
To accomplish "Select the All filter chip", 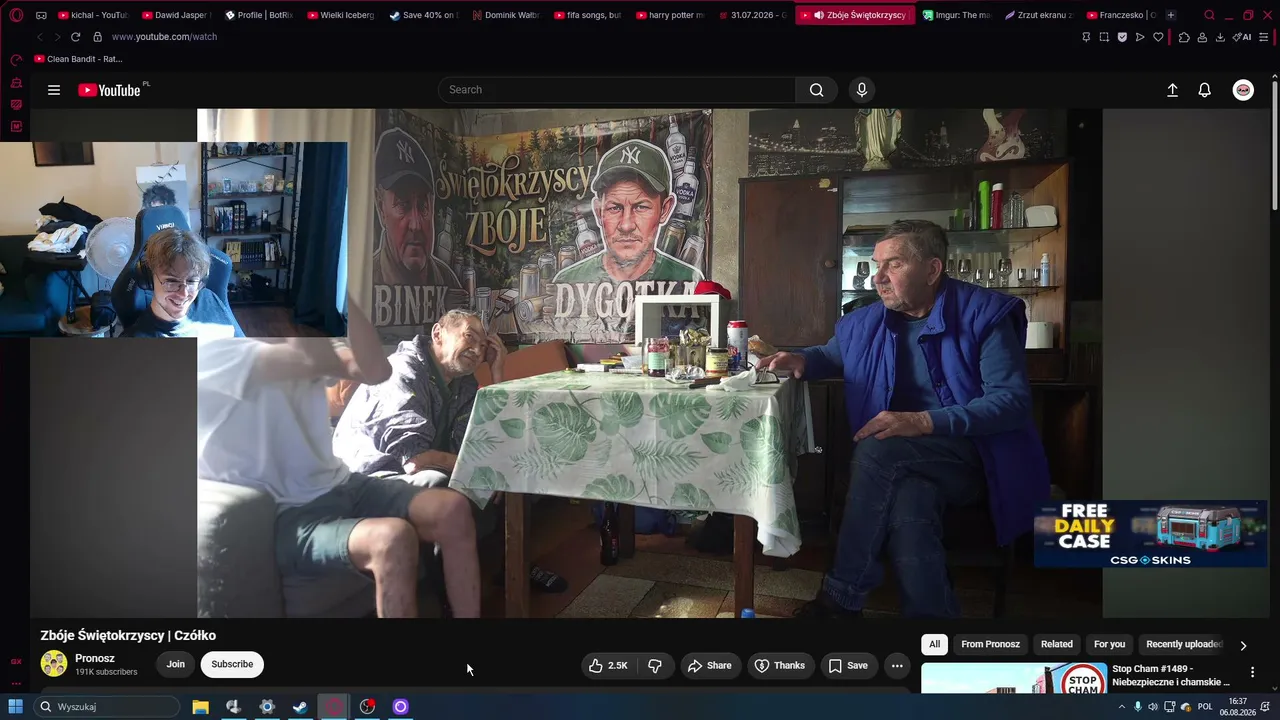I will coord(935,645).
